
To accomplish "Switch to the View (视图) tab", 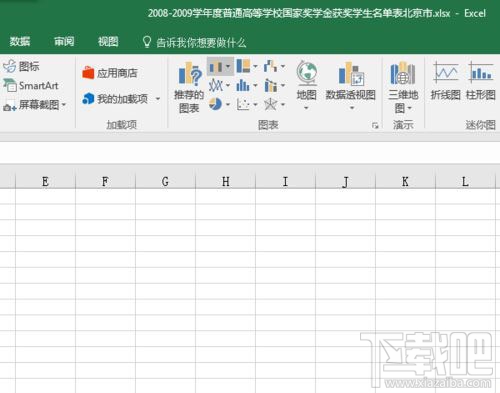I will click(108, 41).
